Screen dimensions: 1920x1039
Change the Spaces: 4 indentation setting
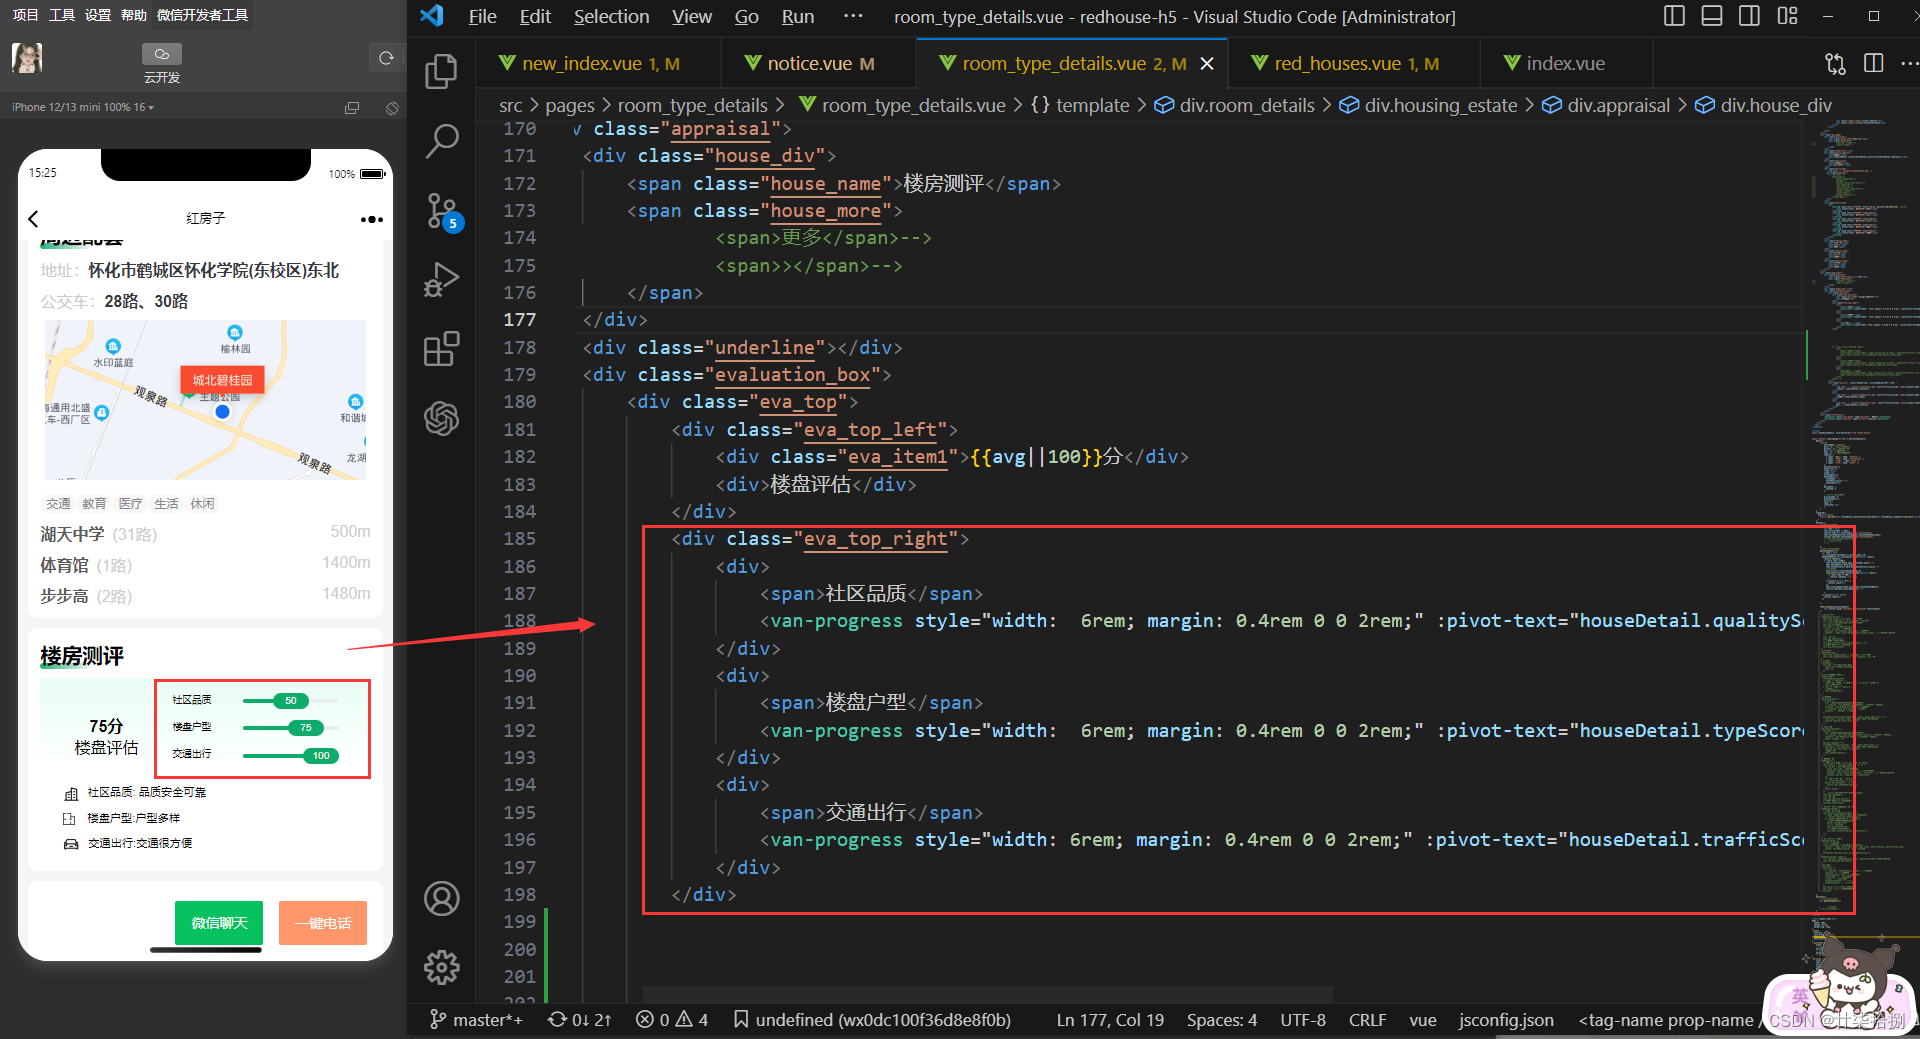click(1222, 1020)
